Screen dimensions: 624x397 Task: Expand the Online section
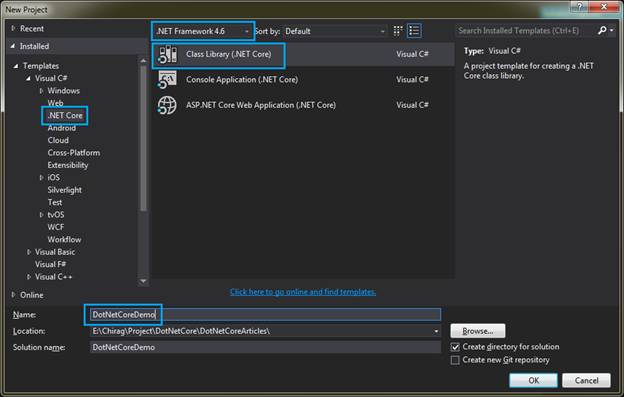[x=13, y=295]
